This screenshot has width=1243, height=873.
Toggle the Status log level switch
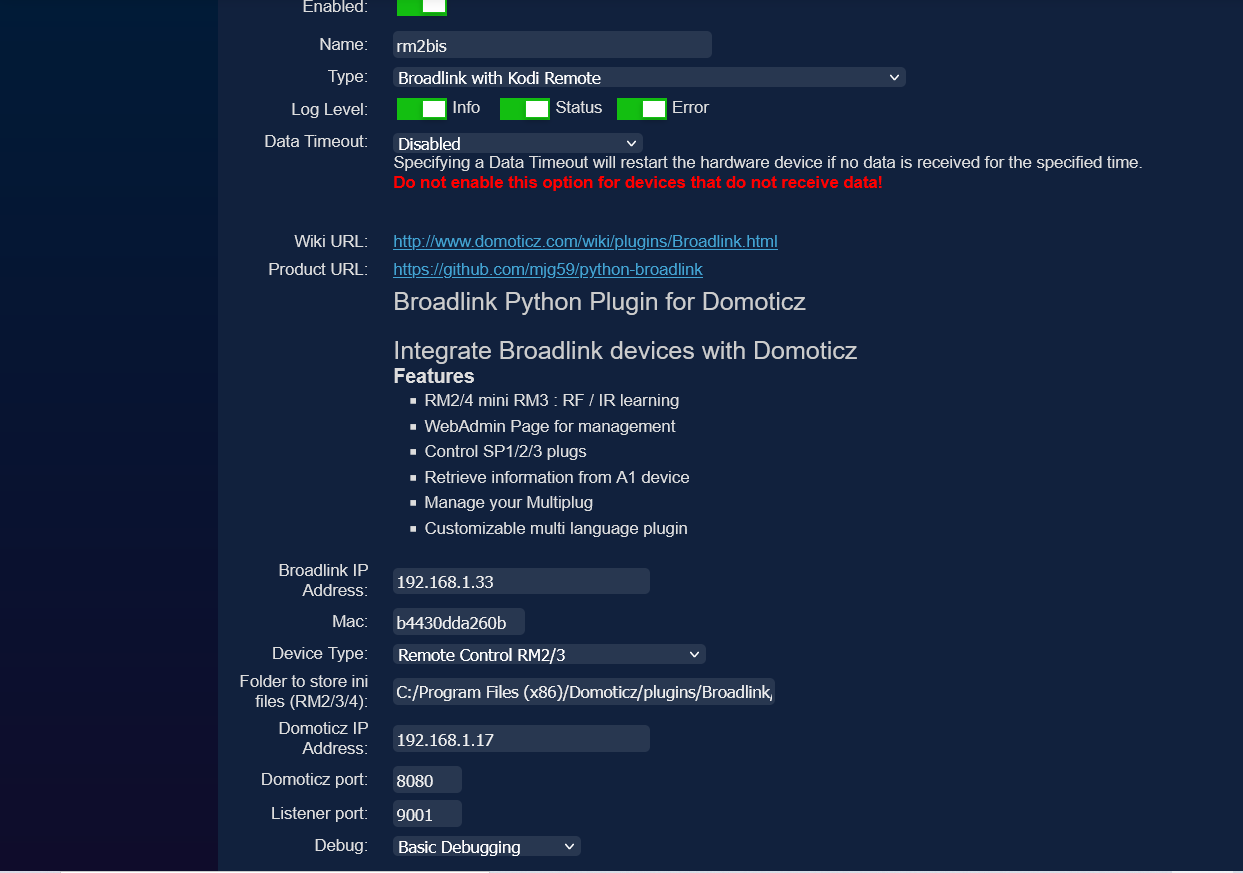[525, 108]
